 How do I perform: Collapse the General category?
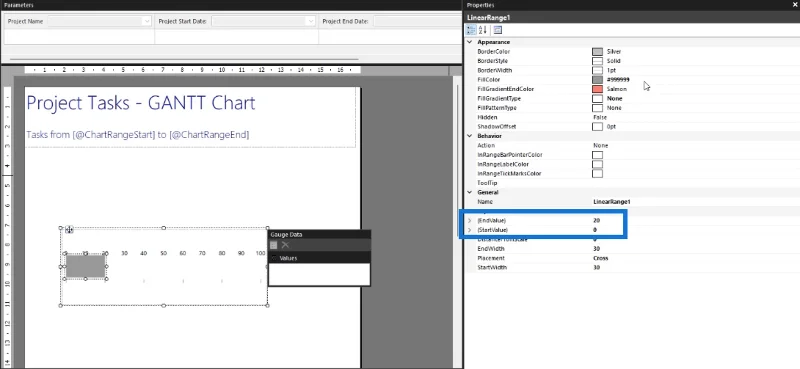pyautogui.click(x=470, y=192)
